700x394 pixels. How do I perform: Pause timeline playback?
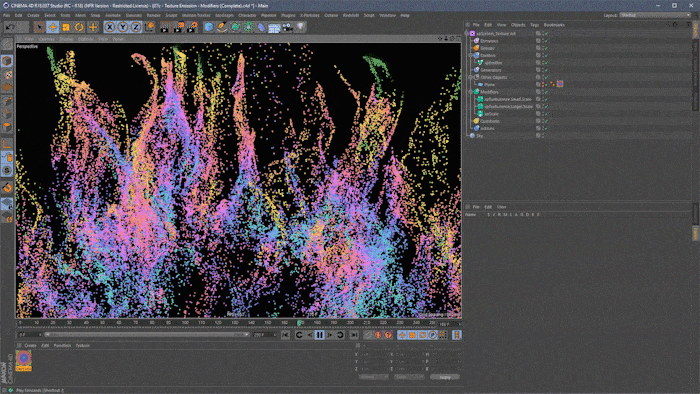[x=320, y=335]
